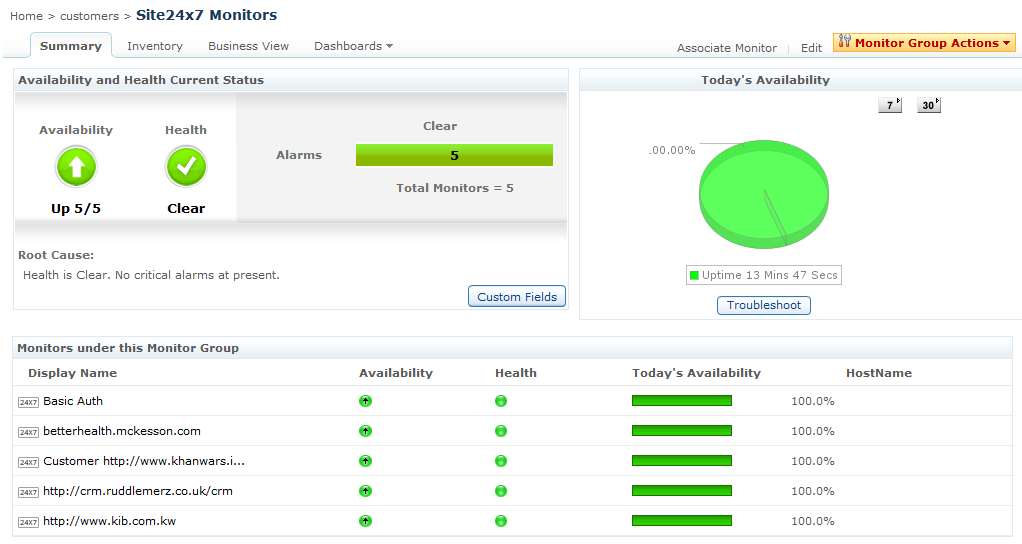Click the 24x7 icon beside Basic Auth
Viewport: 1022px width, 544px height.
[28, 402]
